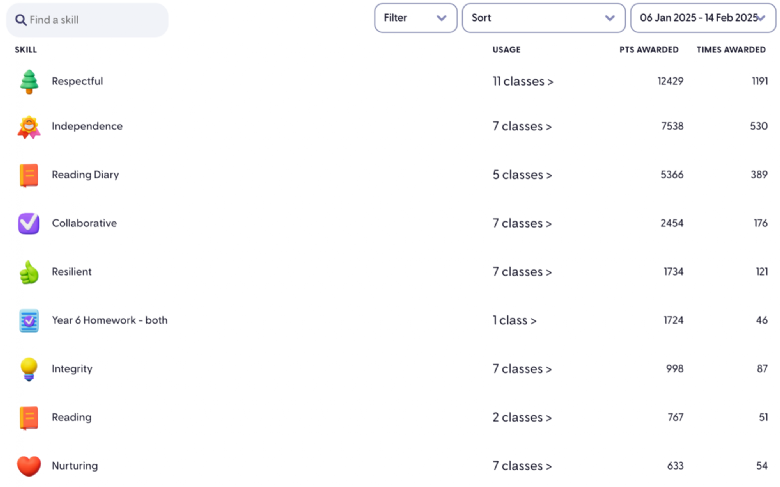Click the Independence medal icon

point(29,127)
